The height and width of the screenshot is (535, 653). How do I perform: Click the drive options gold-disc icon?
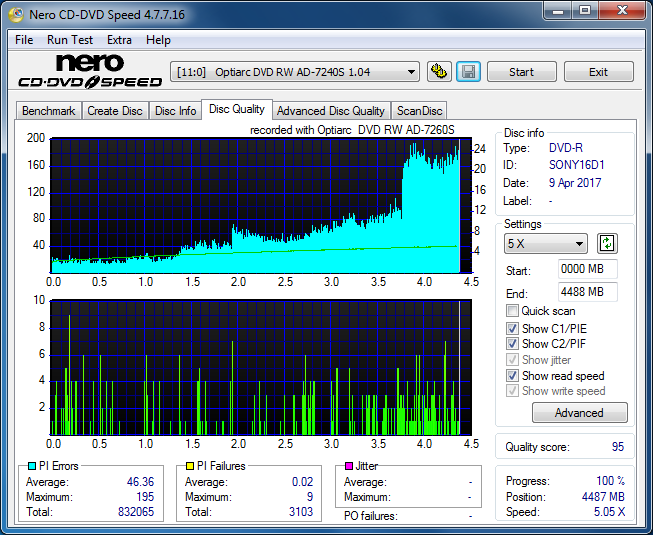click(x=439, y=72)
